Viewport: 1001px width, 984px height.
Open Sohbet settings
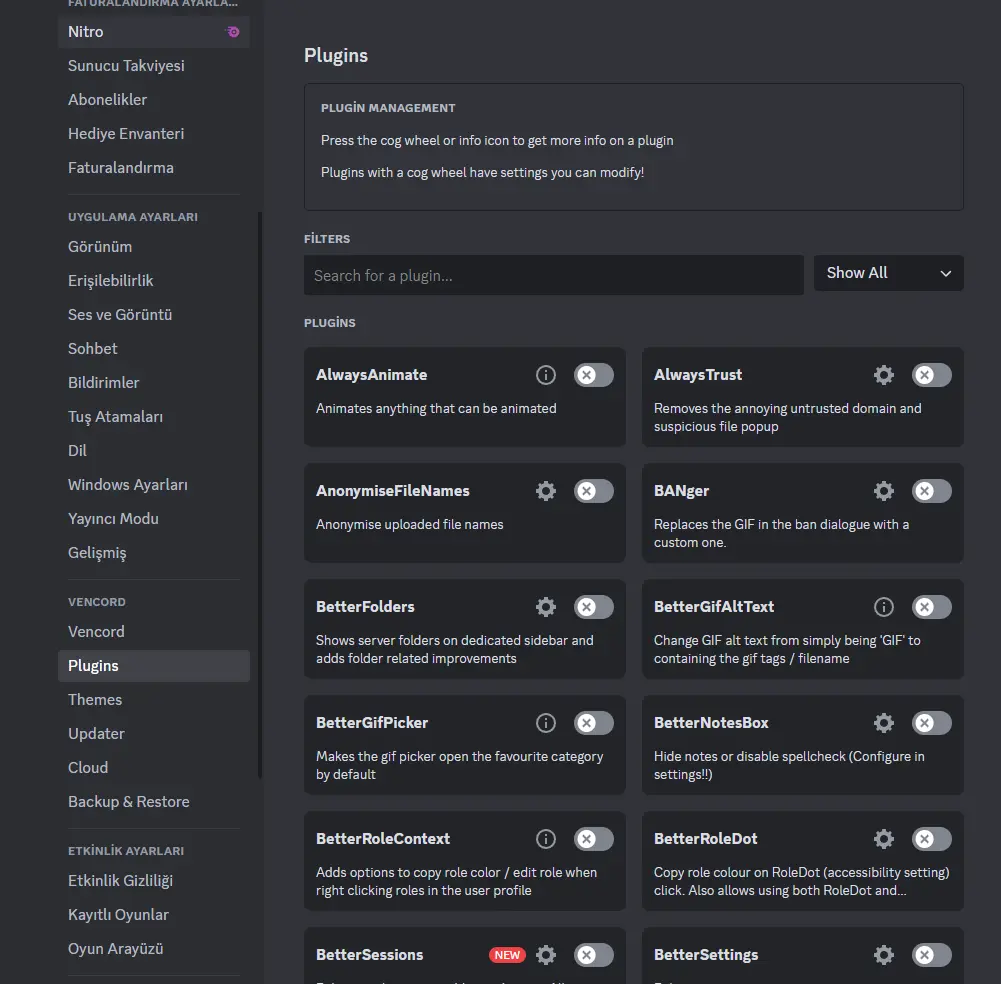pyautogui.click(x=153, y=349)
